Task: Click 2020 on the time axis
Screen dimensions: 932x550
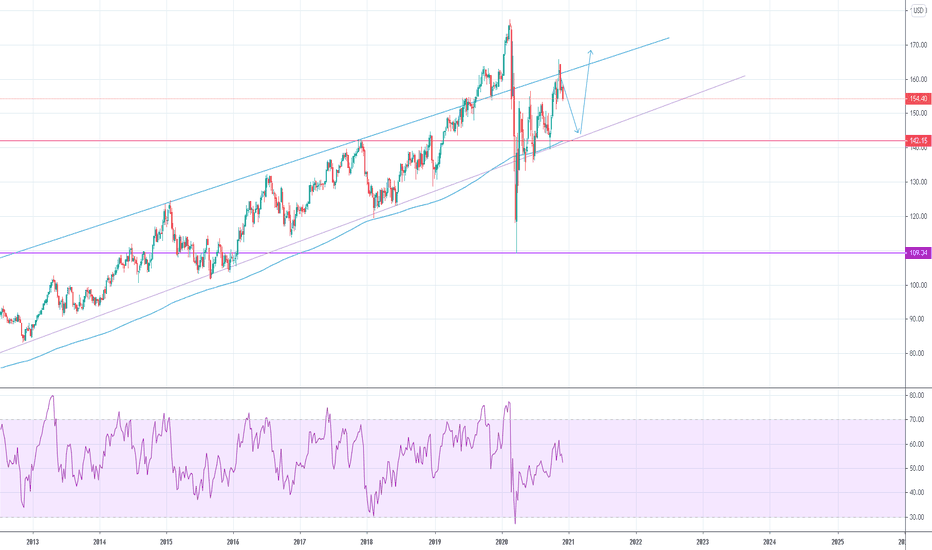Action: pos(502,542)
